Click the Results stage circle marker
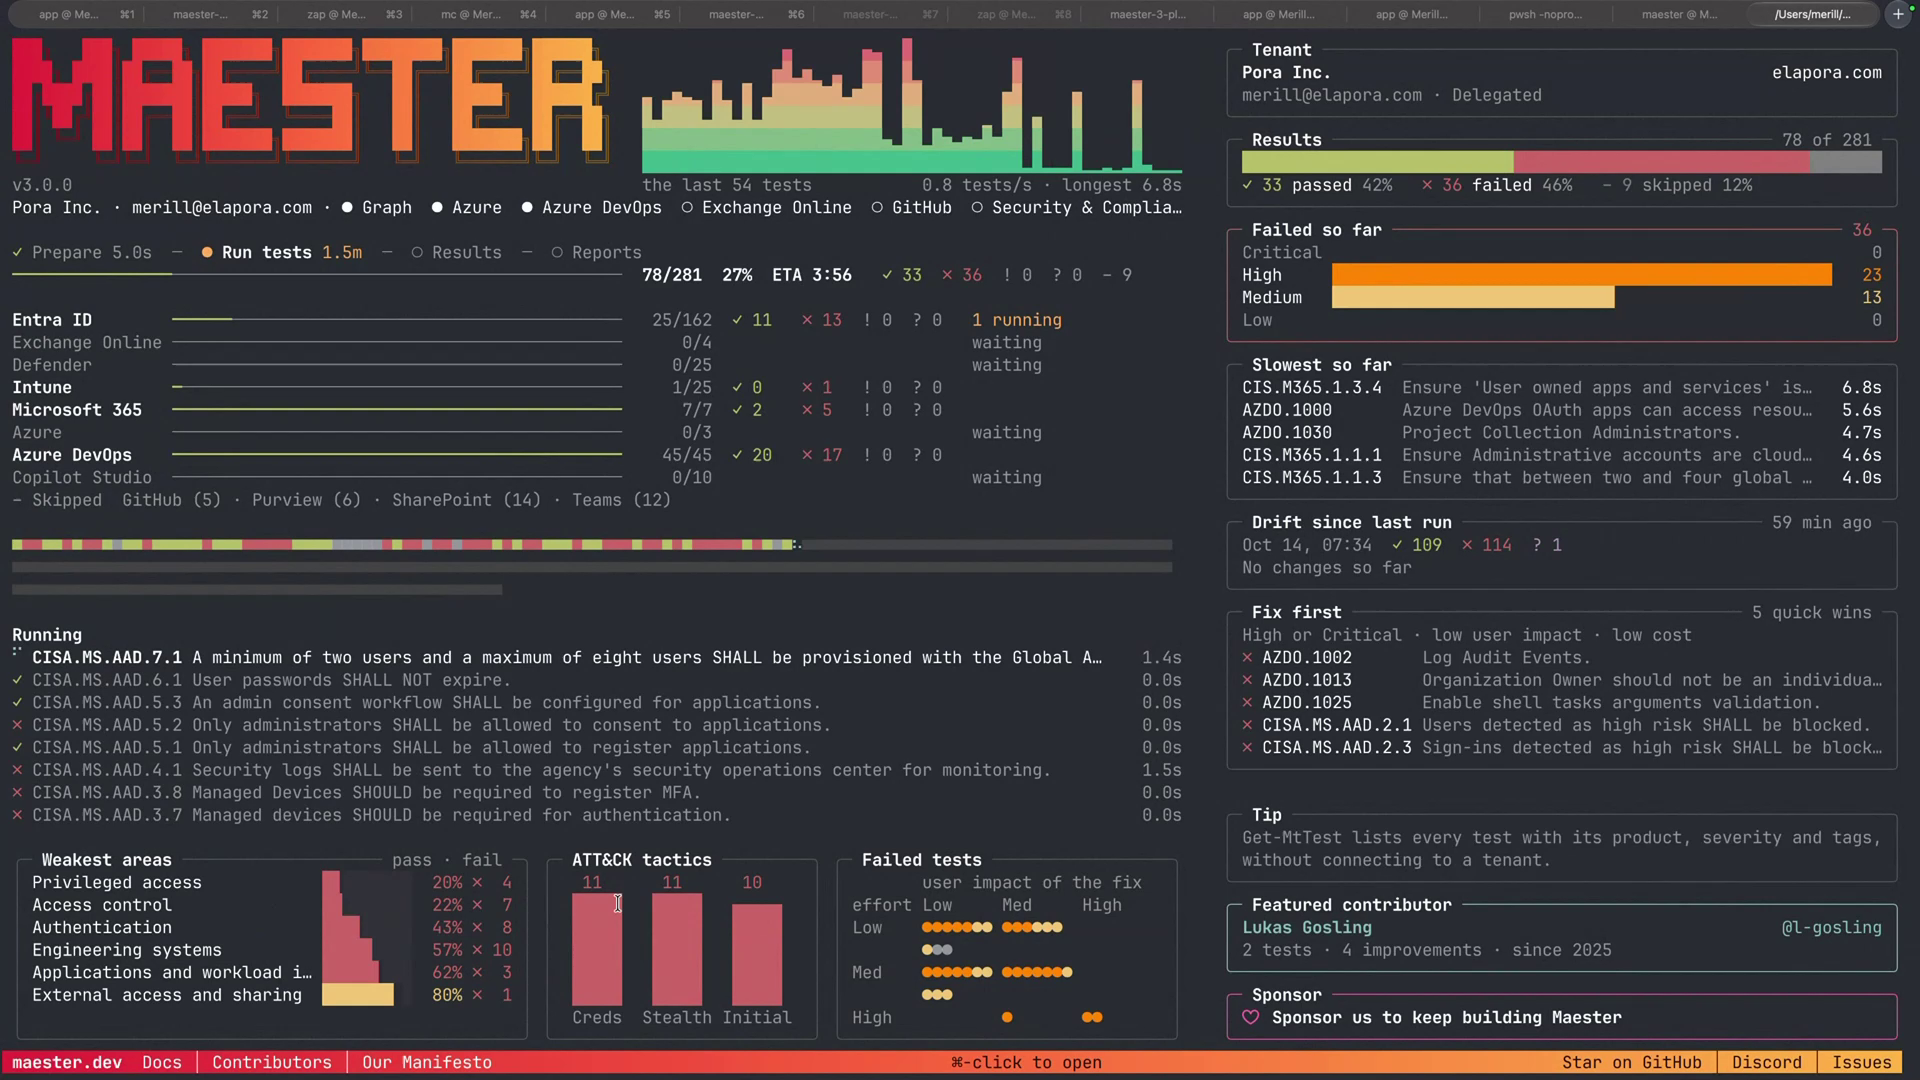The height and width of the screenshot is (1080, 1920). point(417,252)
